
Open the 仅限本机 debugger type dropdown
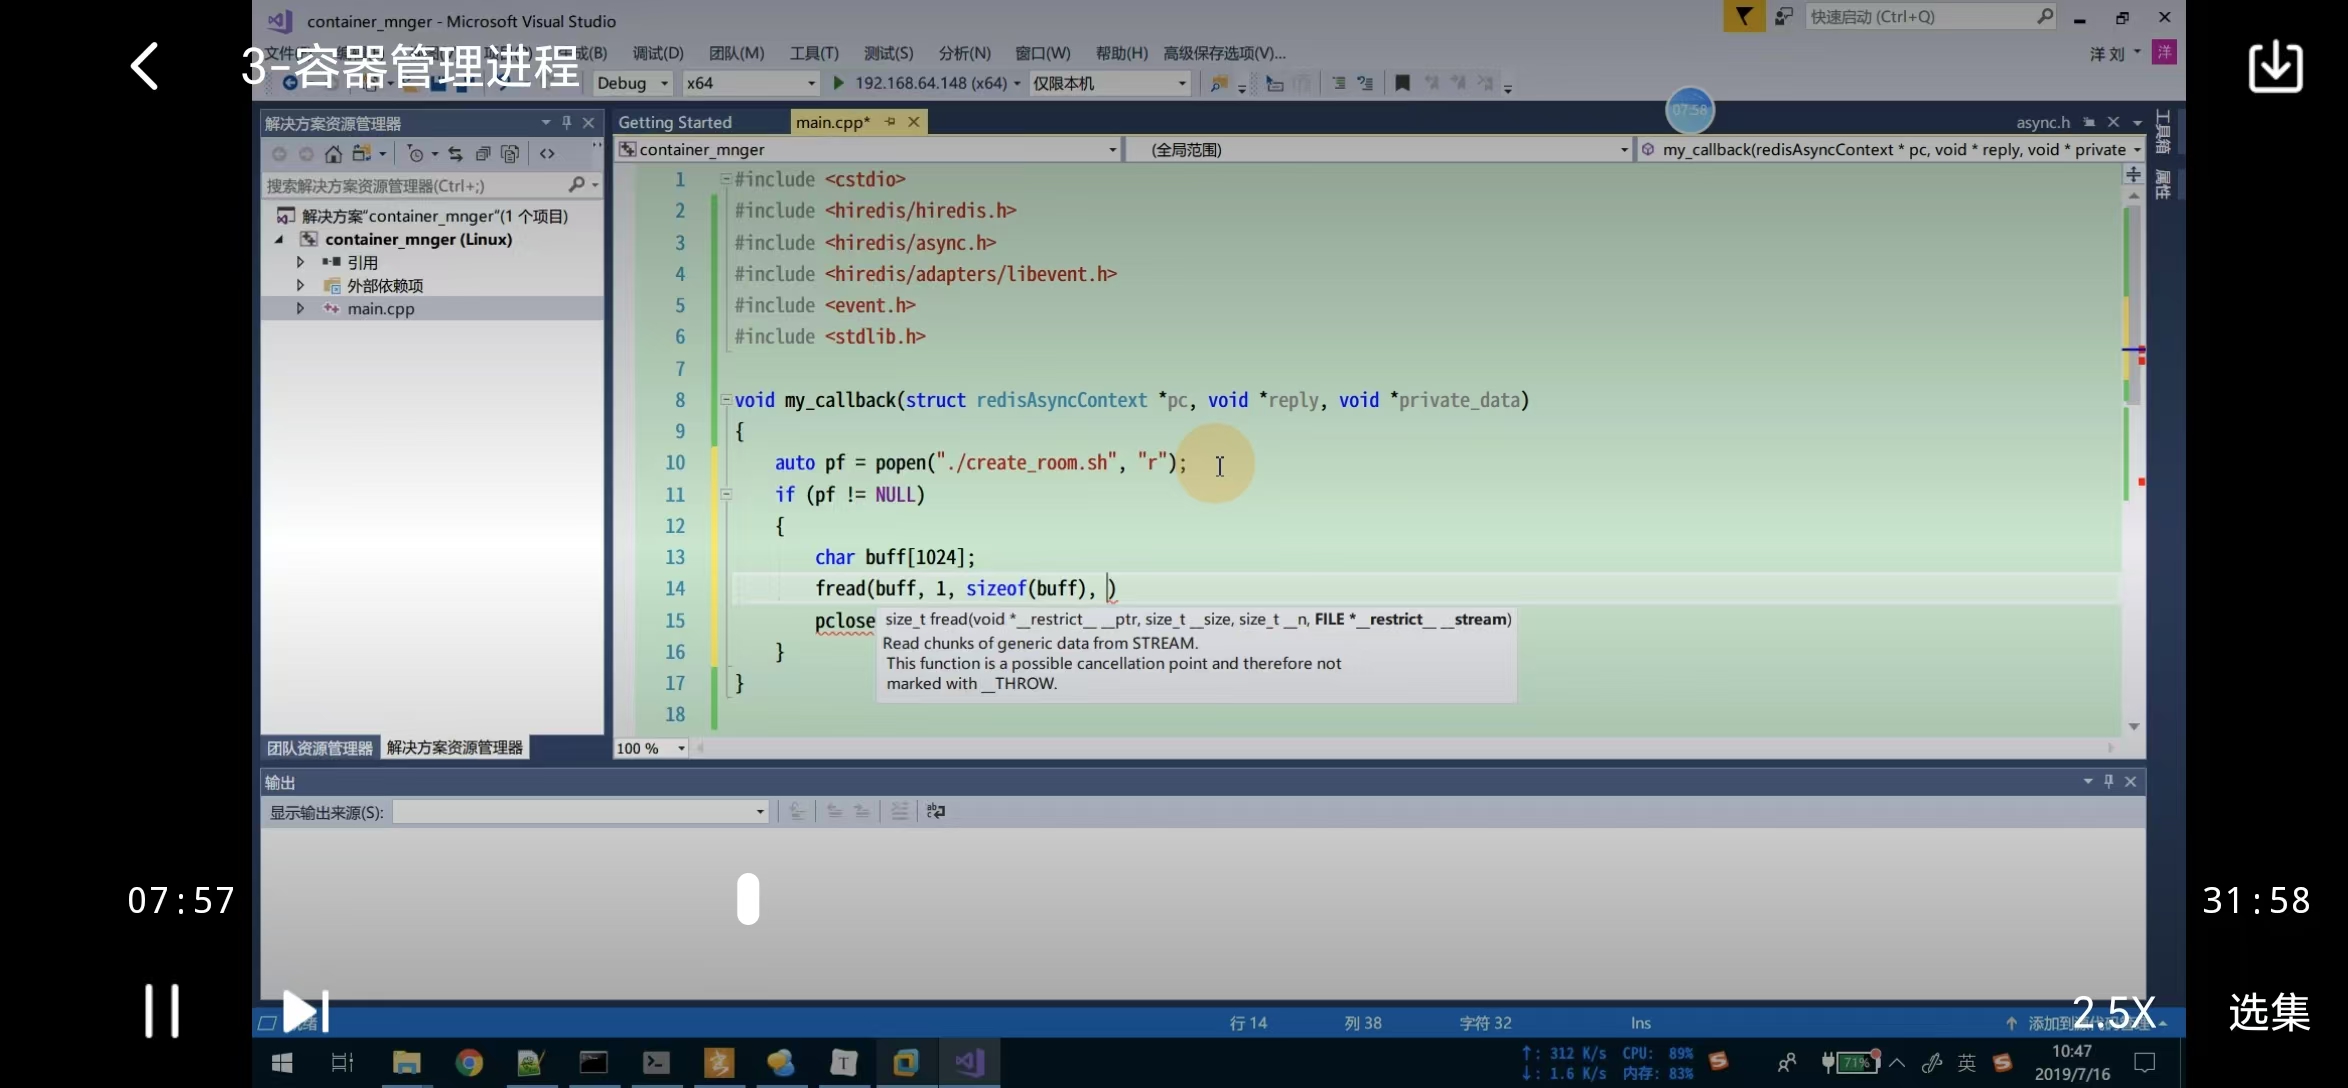pyautogui.click(x=1110, y=83)
